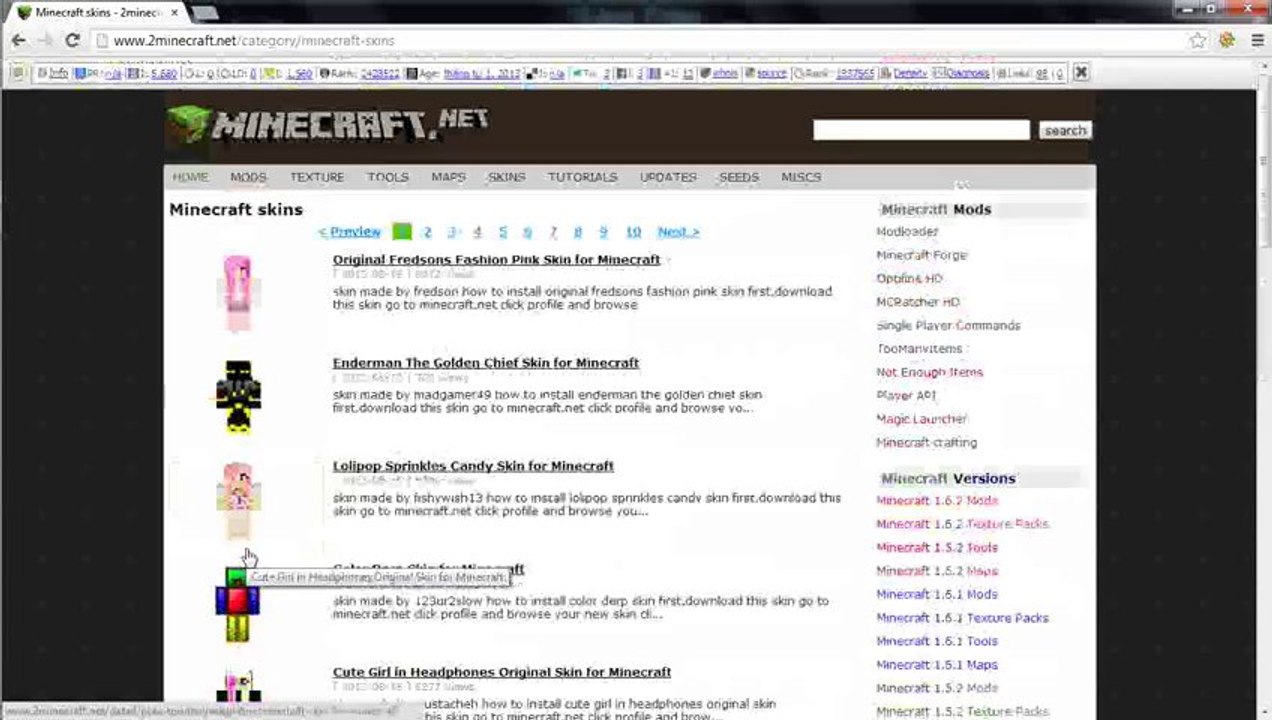Click the Enderman Golden Chief skin thumbnail
Viewport: 1272px width, 720px height.
(238, 396)
